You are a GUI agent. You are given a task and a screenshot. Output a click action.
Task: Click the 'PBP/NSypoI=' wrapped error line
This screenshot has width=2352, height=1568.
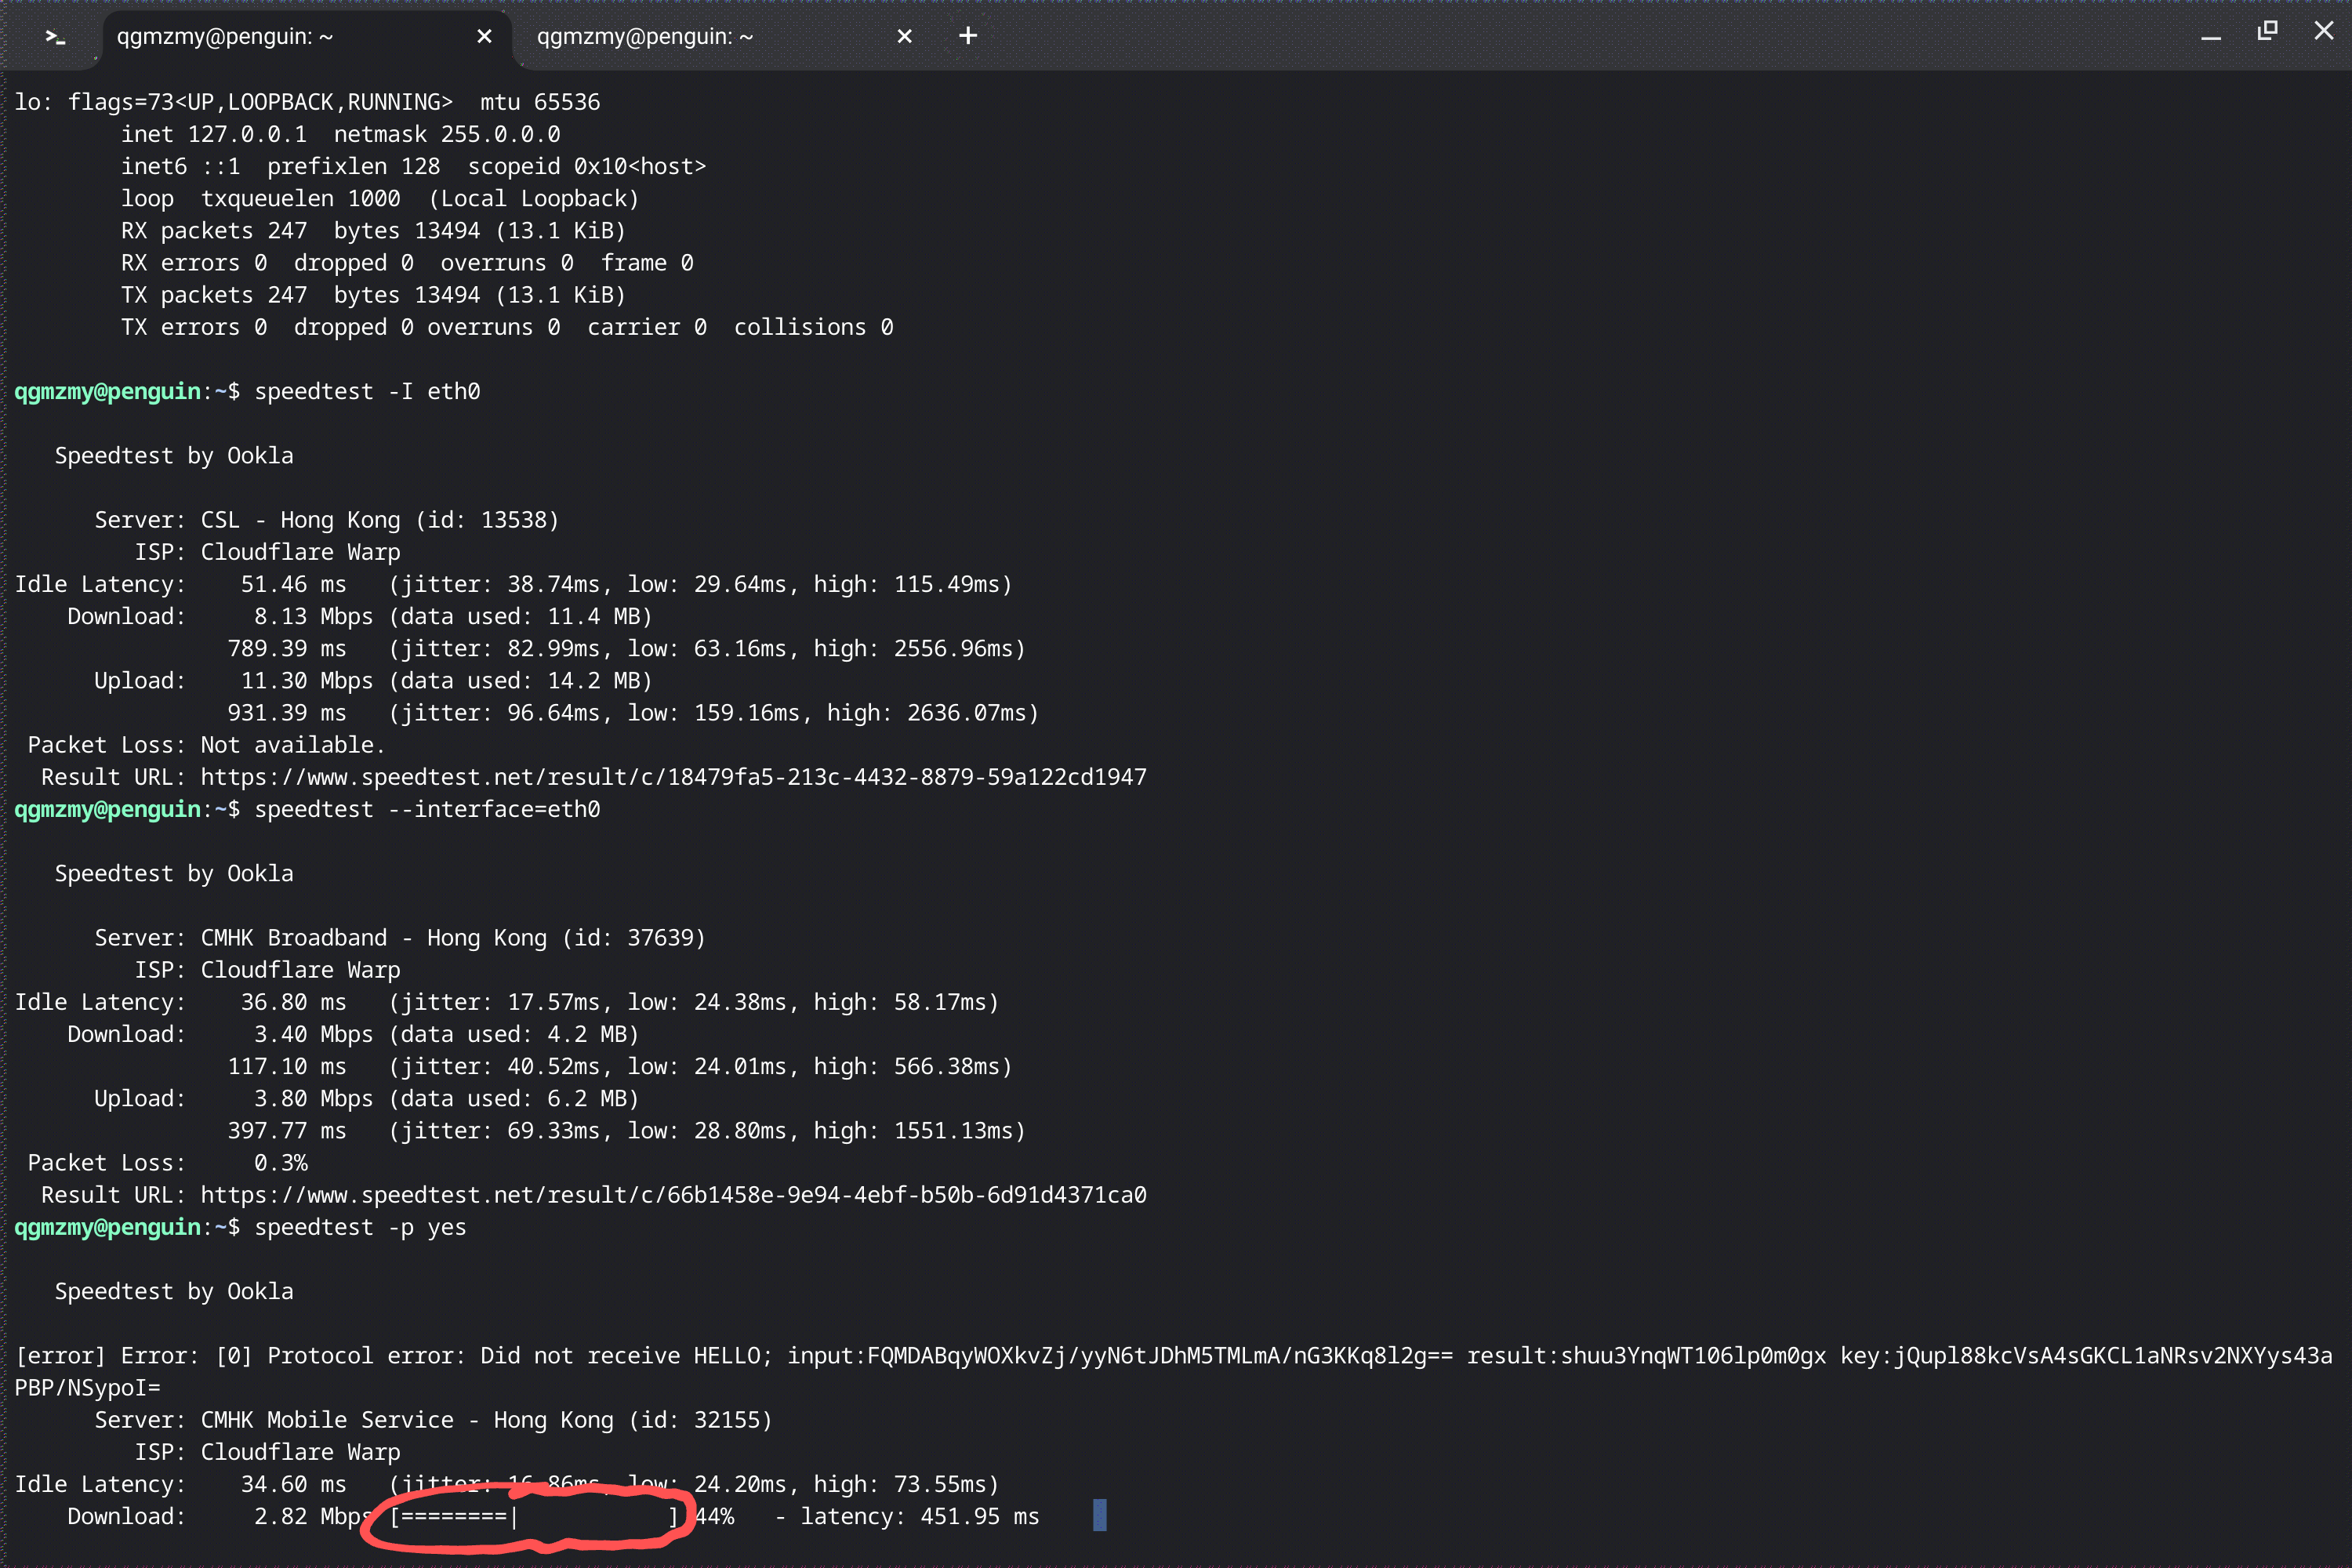pyautogui.click(x=87, y=1388)
